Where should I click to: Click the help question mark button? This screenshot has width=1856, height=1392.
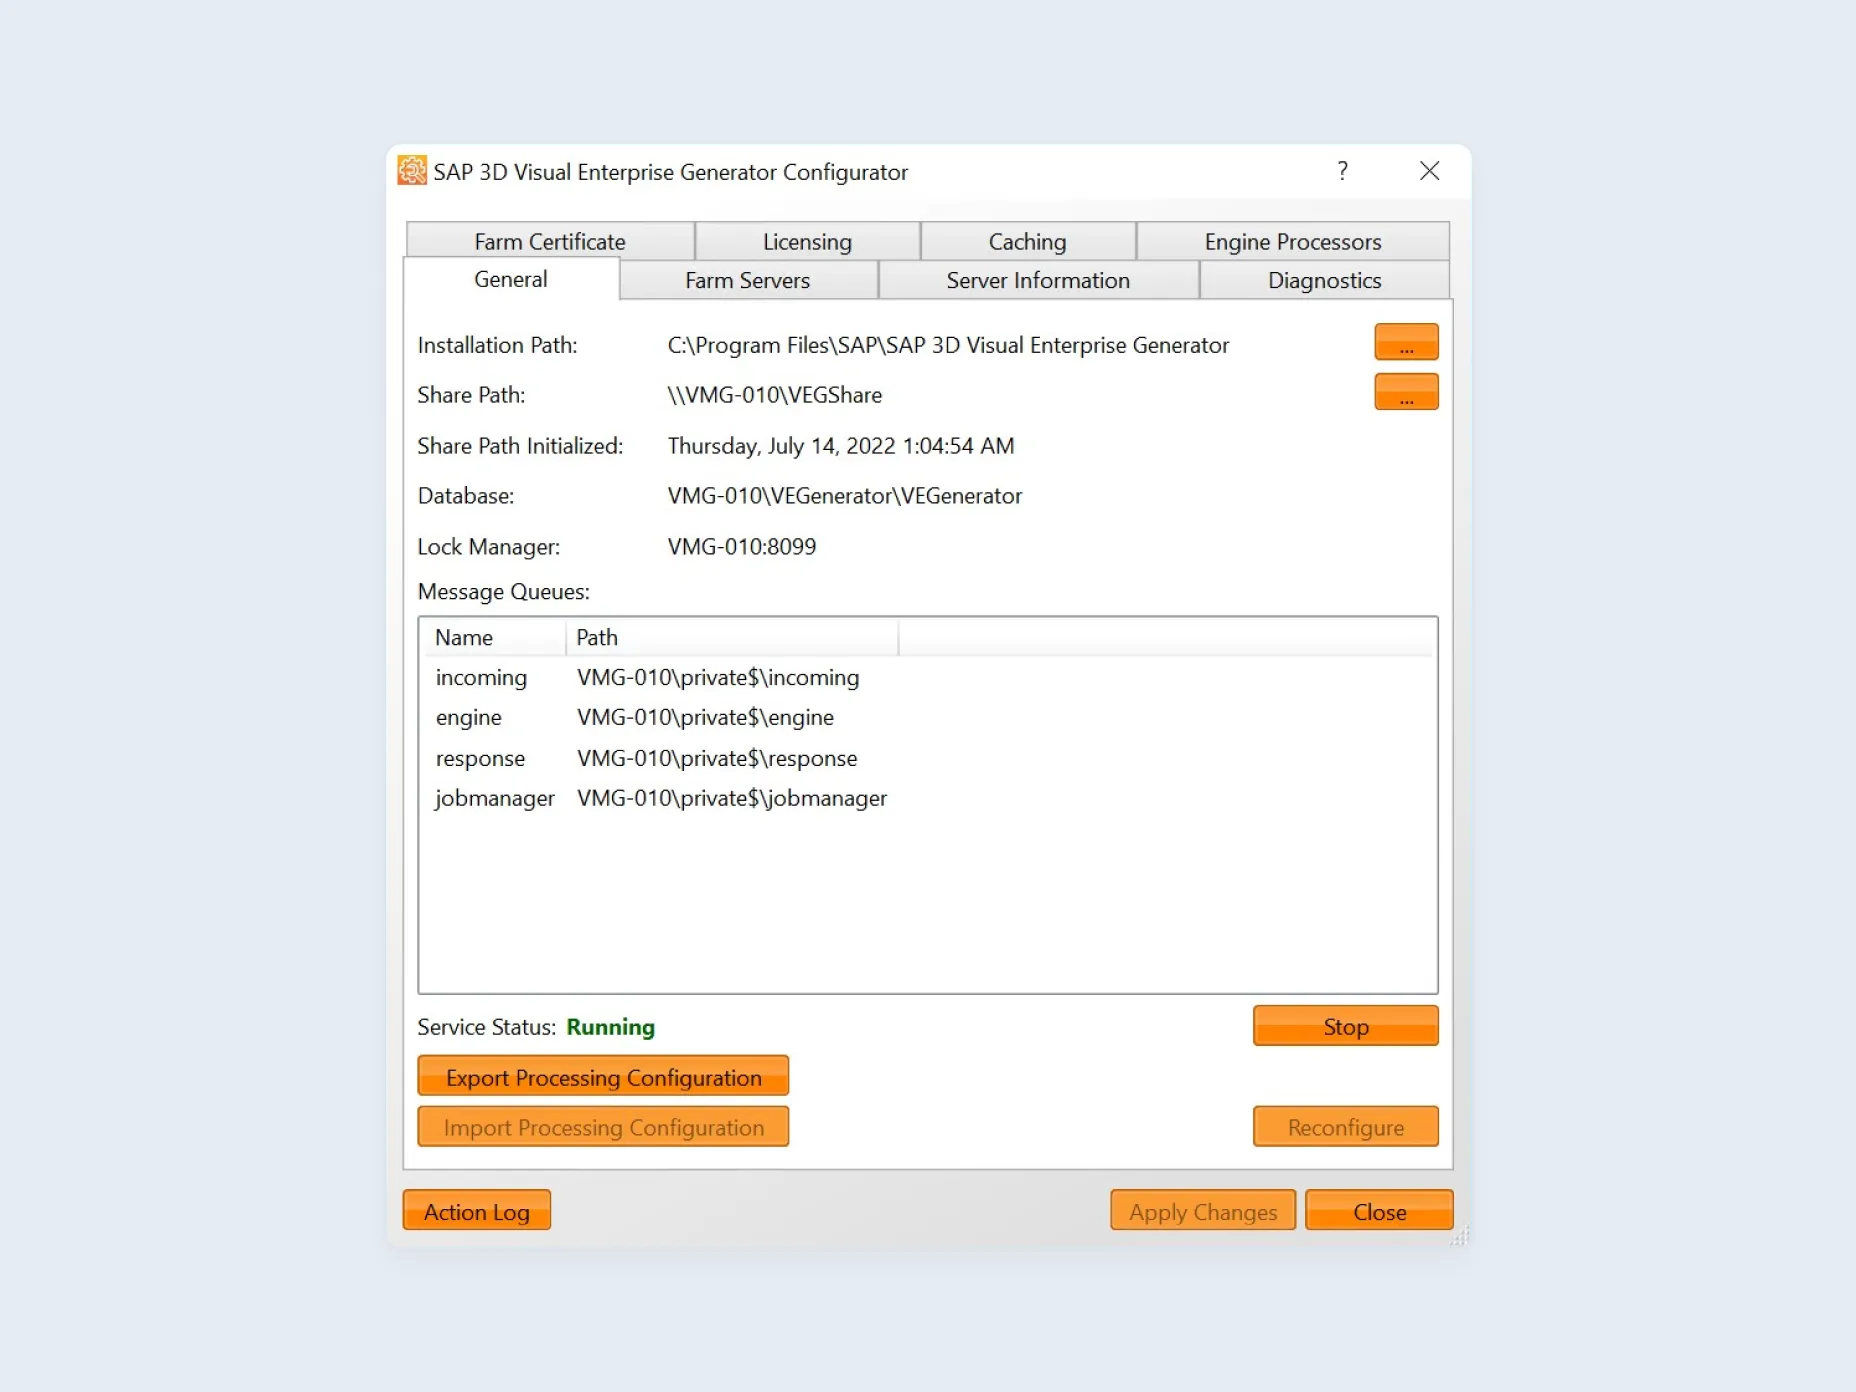coord(1342,171)
